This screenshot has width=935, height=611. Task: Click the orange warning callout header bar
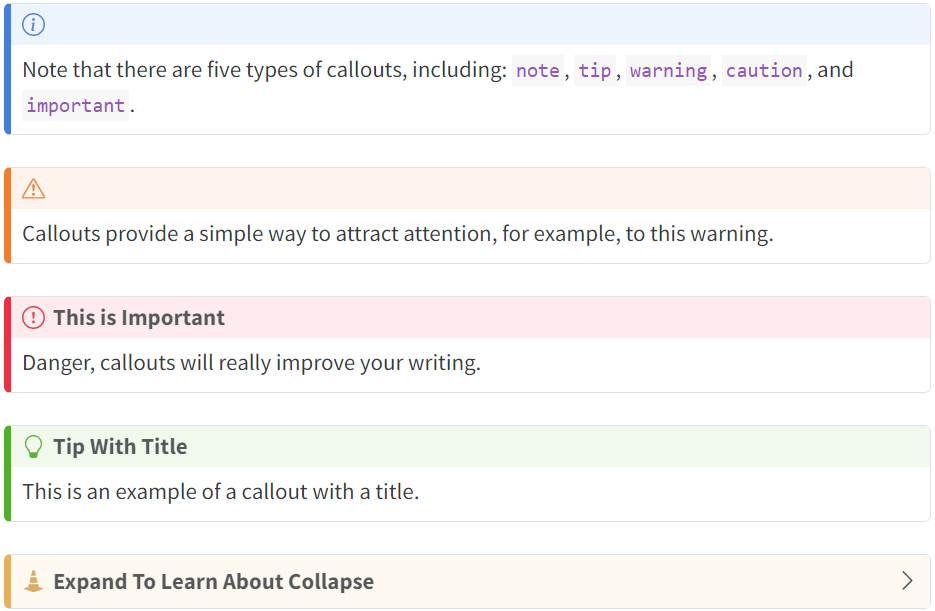pyautogui.click(x=470, y=188)
